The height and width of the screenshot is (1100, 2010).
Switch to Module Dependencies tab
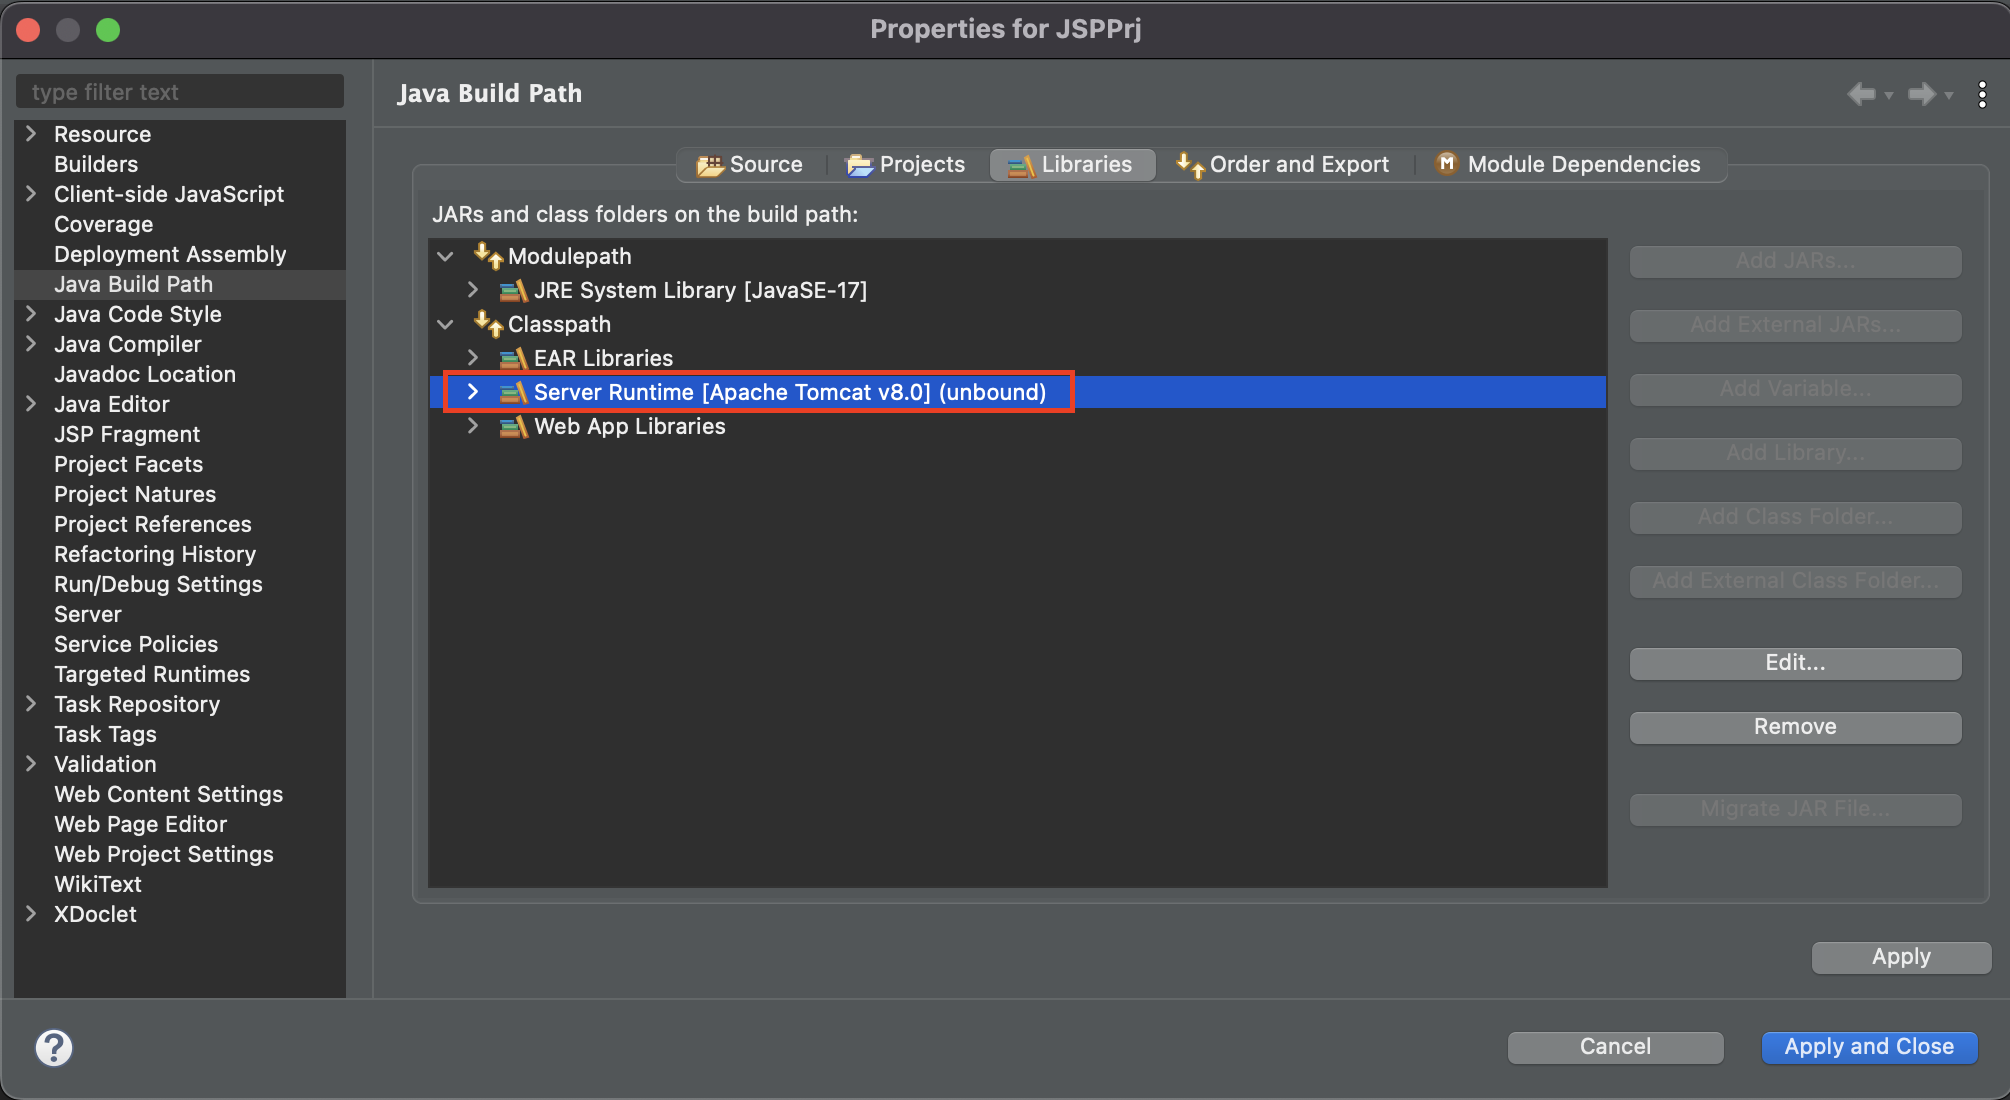tap(1568, 165)
